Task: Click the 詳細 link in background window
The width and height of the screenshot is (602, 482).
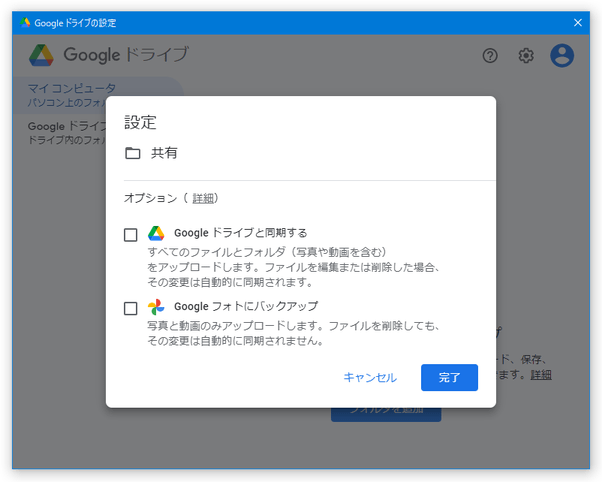Action: tap(541, 374)
